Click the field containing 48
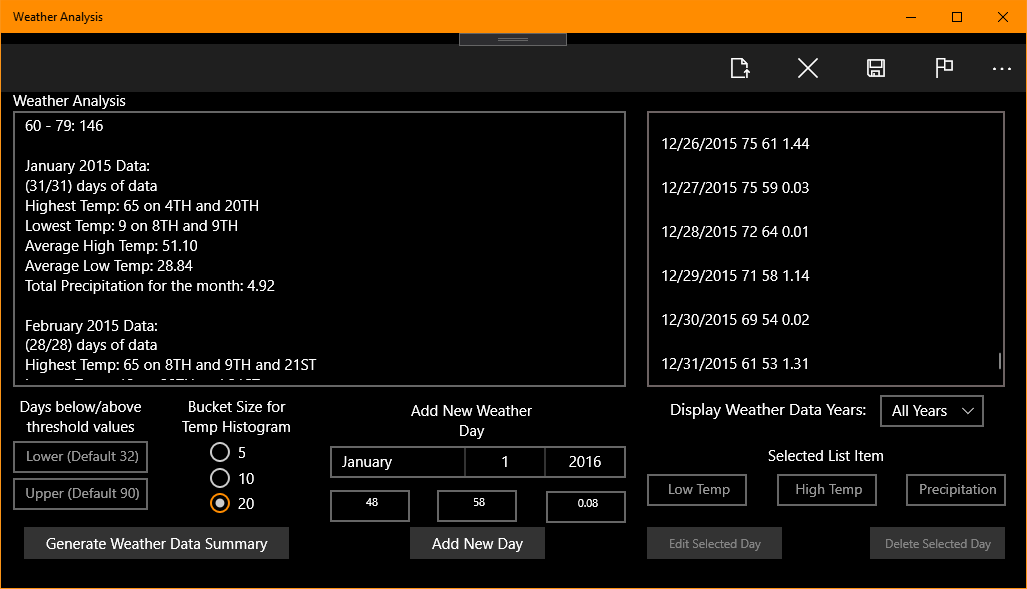The image size is (1027, 589). [x=370, y=506]
